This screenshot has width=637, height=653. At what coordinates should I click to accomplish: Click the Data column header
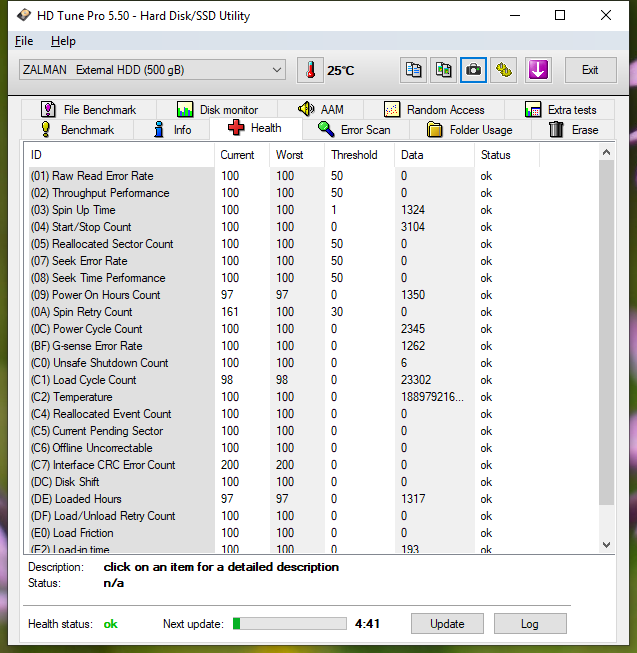click(435, 155)
